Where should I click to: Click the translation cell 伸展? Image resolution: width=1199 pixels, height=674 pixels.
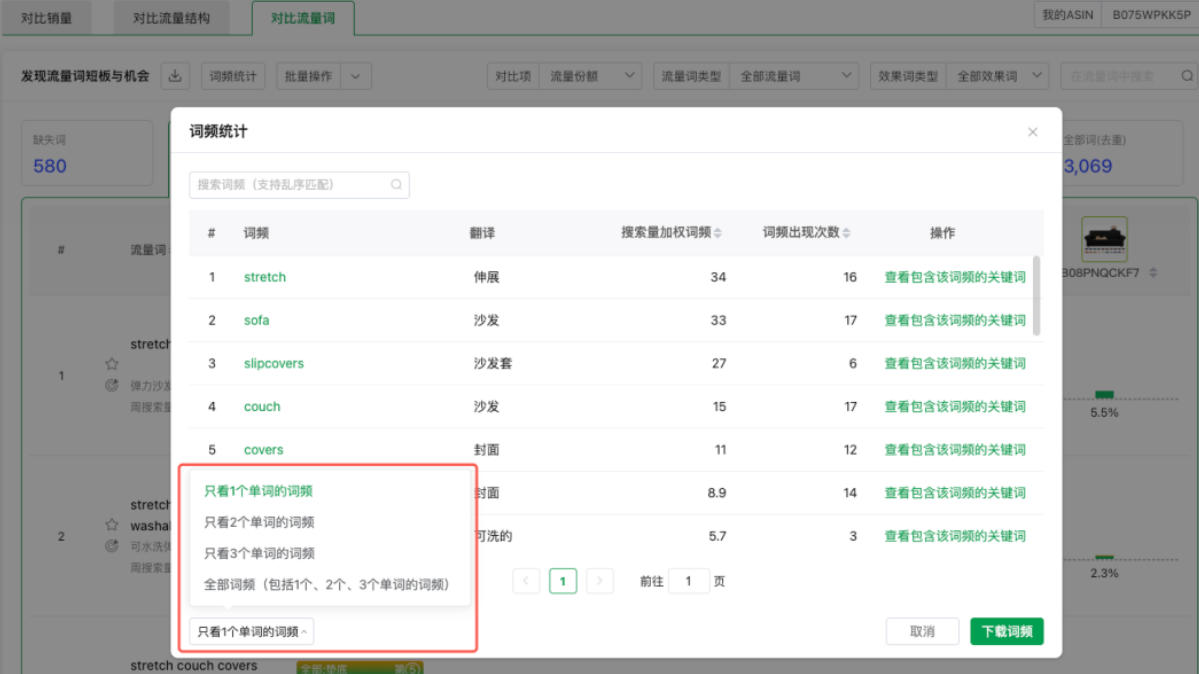[x=486, y=277]
